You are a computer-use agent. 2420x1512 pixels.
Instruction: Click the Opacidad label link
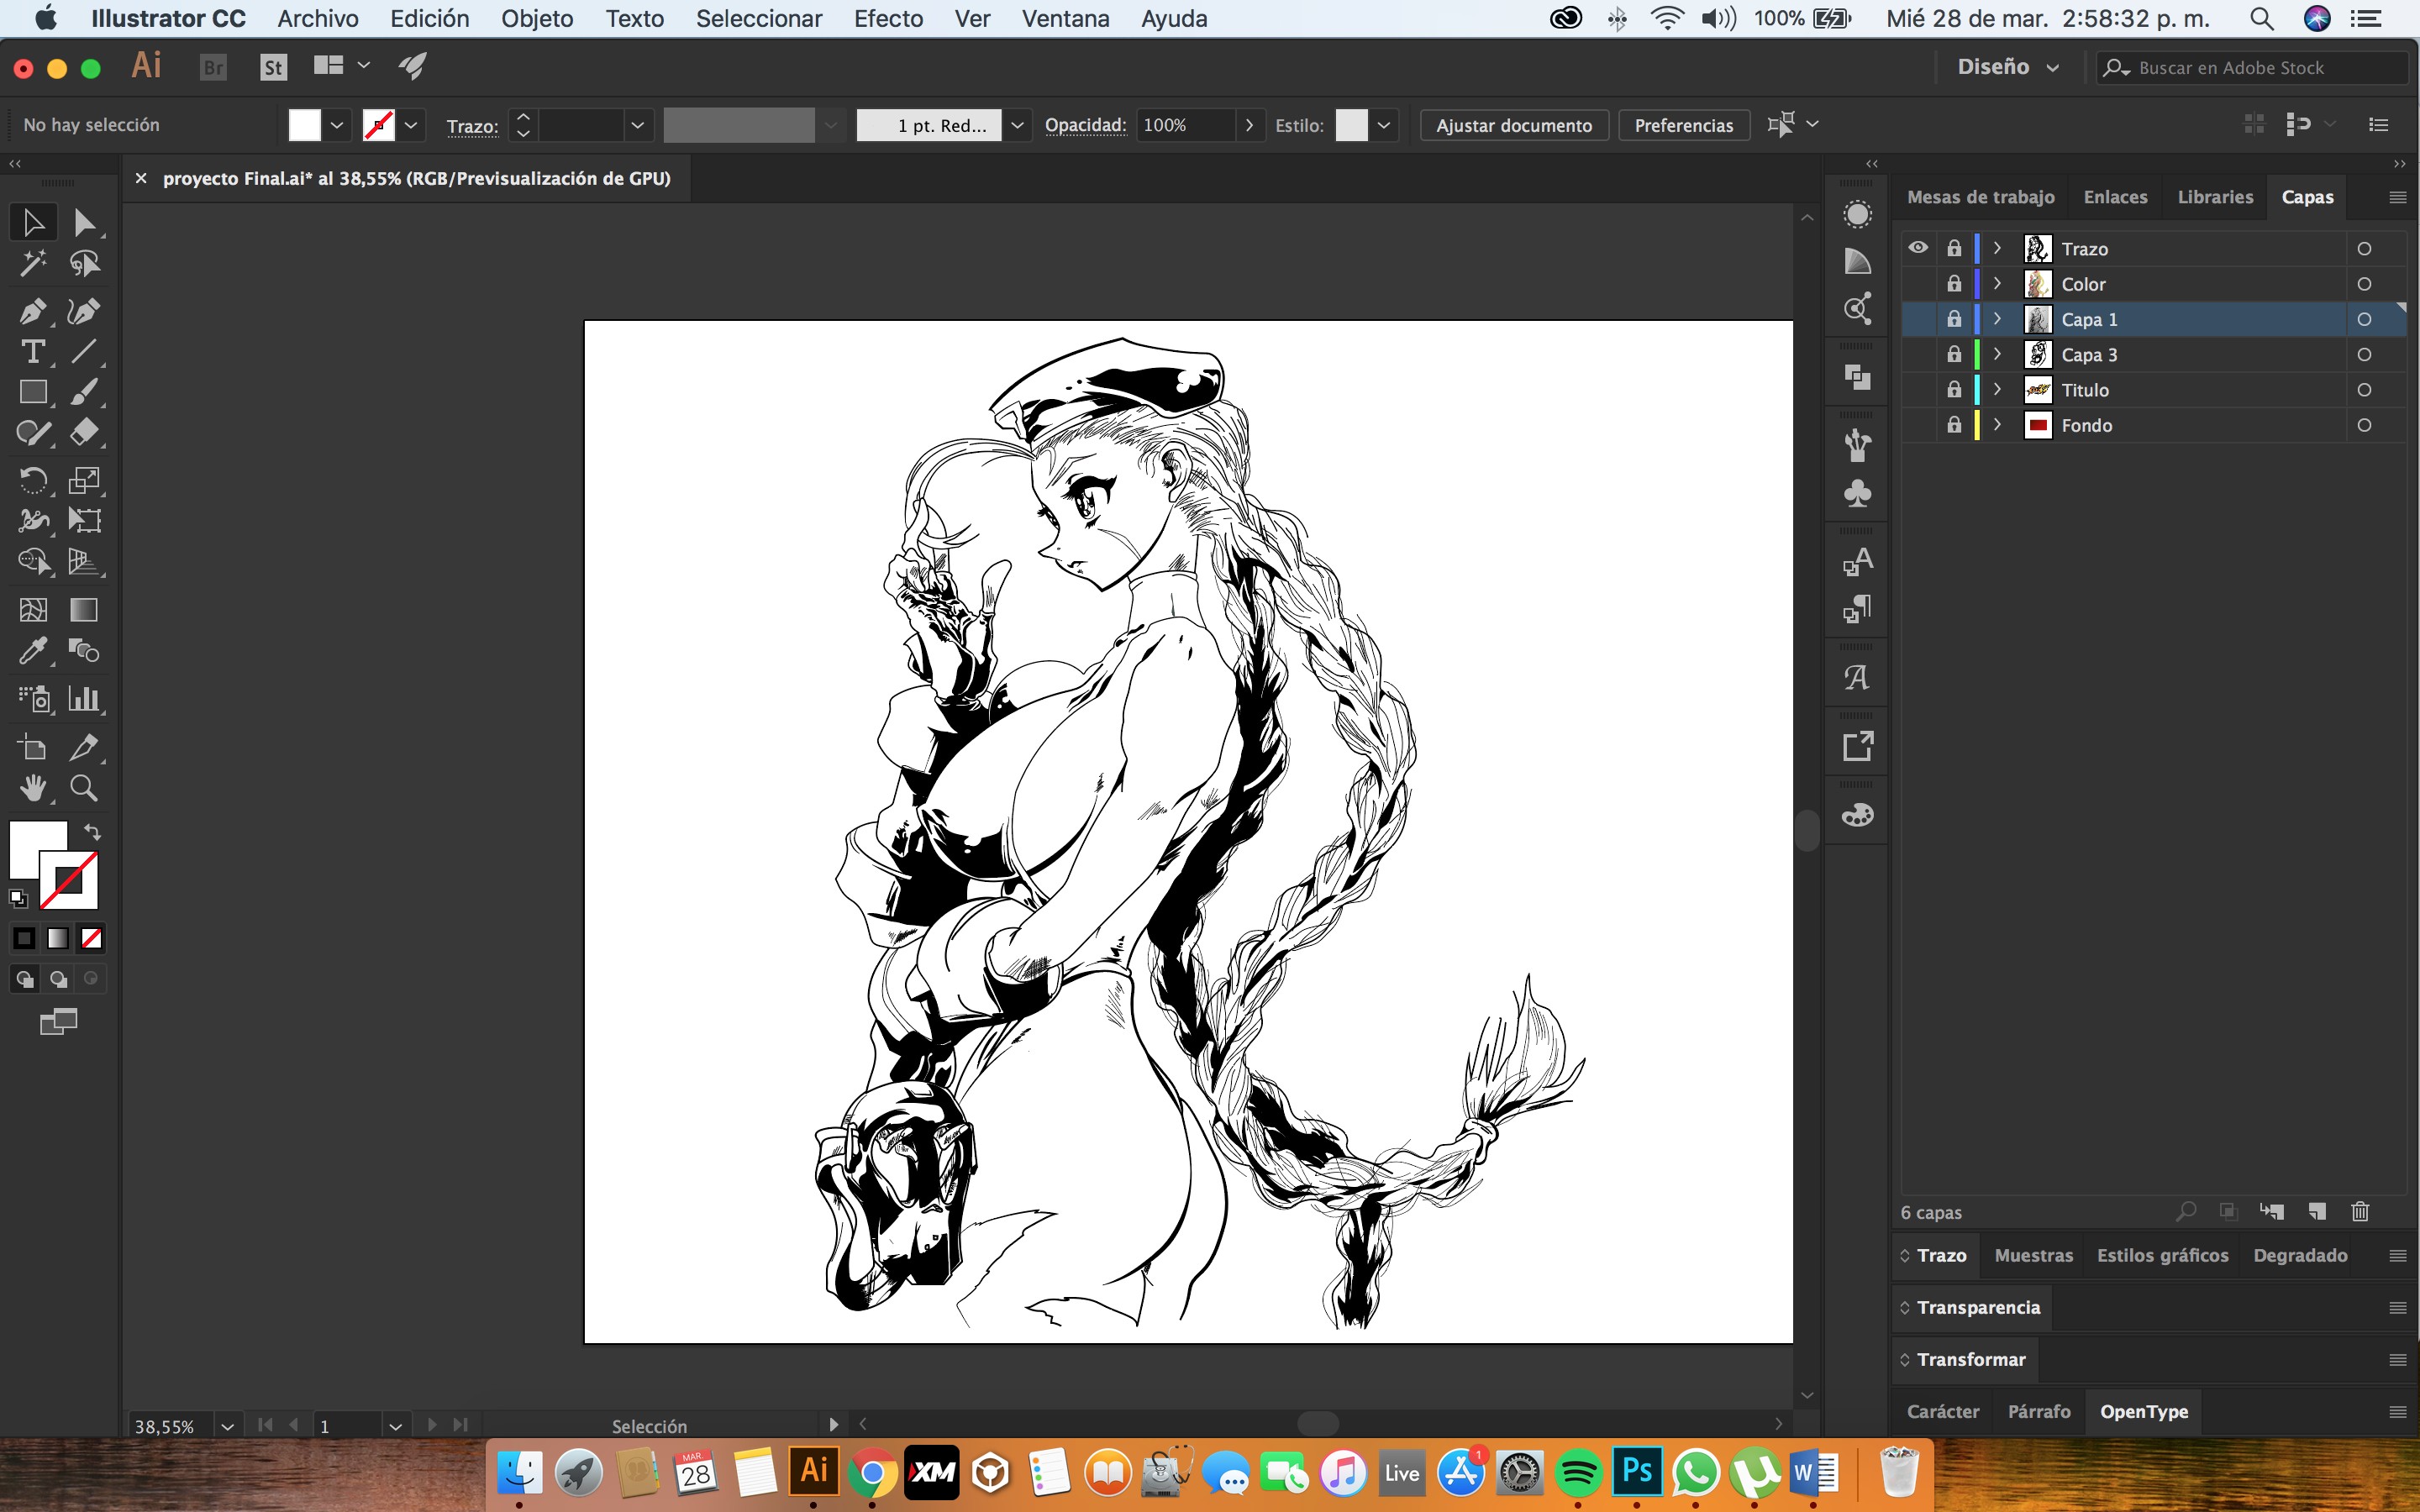[x=1085, y=125]
